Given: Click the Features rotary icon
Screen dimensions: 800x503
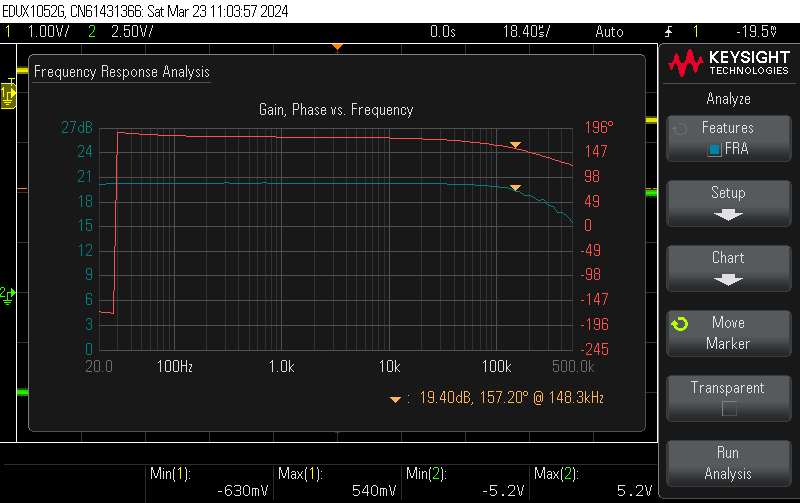Looking at the screenshot, I should [x=680, y=129].
